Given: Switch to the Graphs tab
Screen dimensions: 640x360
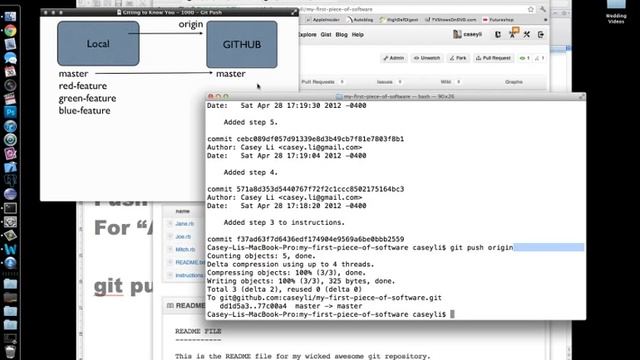Looking at the screenshot, I should [x=513, y=82].
